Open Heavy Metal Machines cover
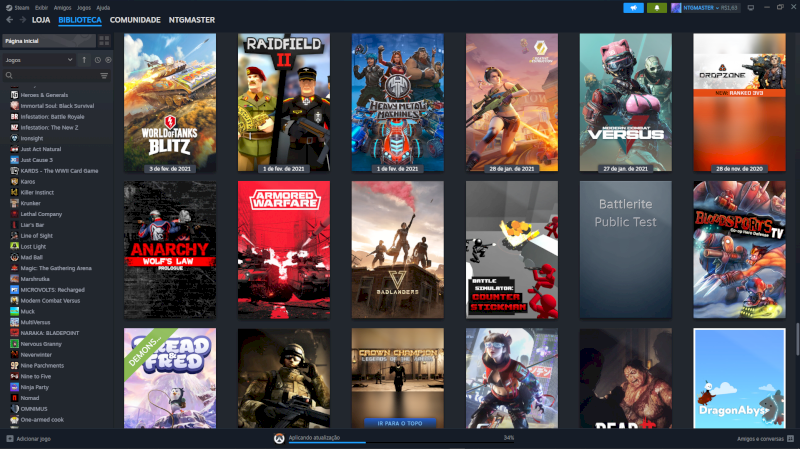Image resolution: width=800 pixels, height=449 pixels. [397, 103]
